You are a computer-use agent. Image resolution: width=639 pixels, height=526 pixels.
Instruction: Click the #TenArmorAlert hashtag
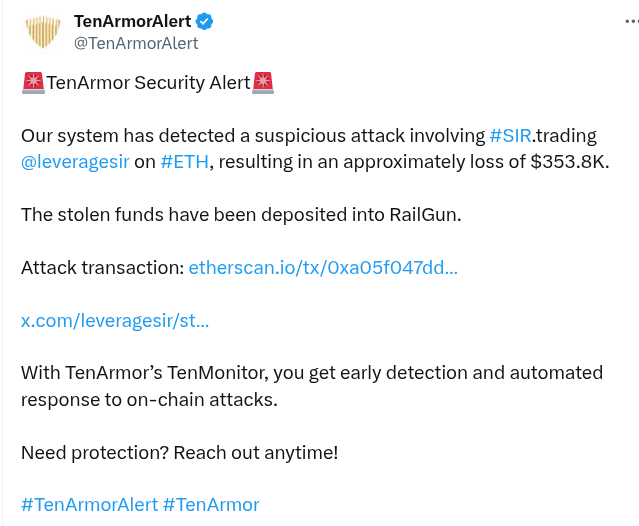click(x=89, y=504)
